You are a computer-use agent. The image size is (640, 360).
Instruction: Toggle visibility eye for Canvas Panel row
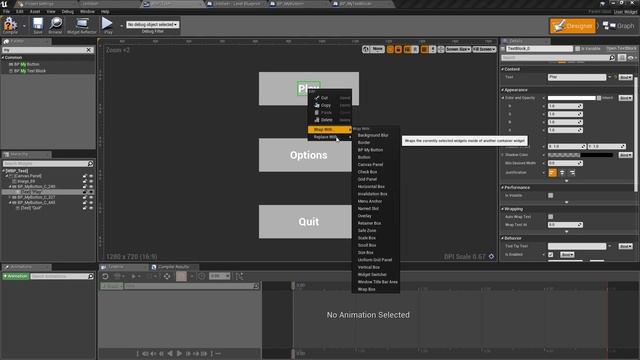pos(91,176)
